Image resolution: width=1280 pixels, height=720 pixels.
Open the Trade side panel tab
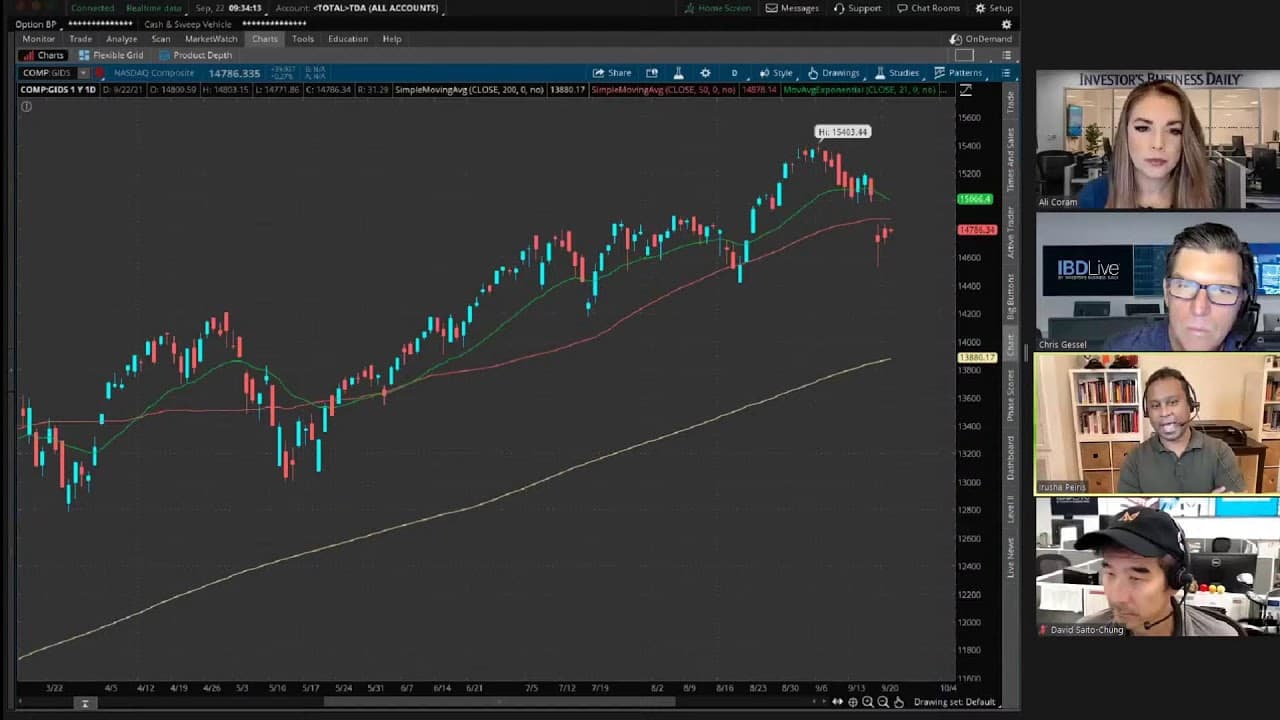point(1010,101)
